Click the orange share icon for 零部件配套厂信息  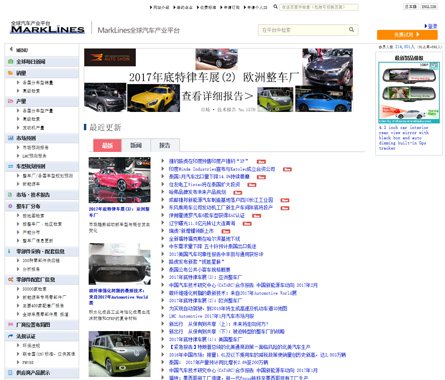point(11,279)
